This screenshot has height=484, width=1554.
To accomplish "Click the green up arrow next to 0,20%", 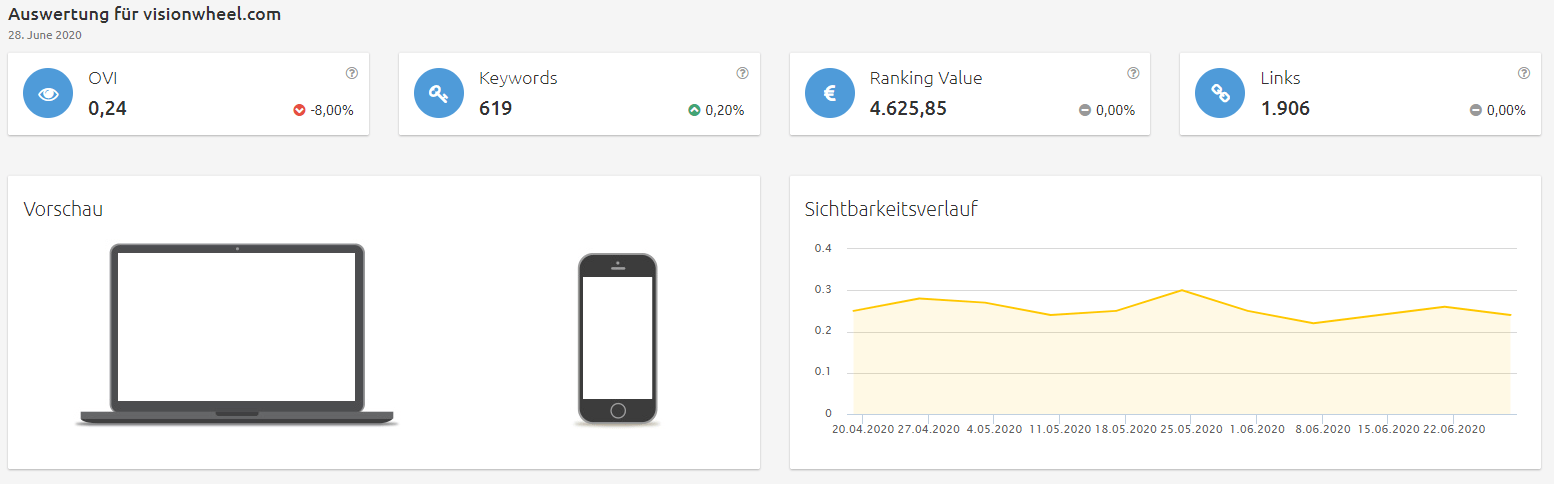I will click(x=694, y=110).
